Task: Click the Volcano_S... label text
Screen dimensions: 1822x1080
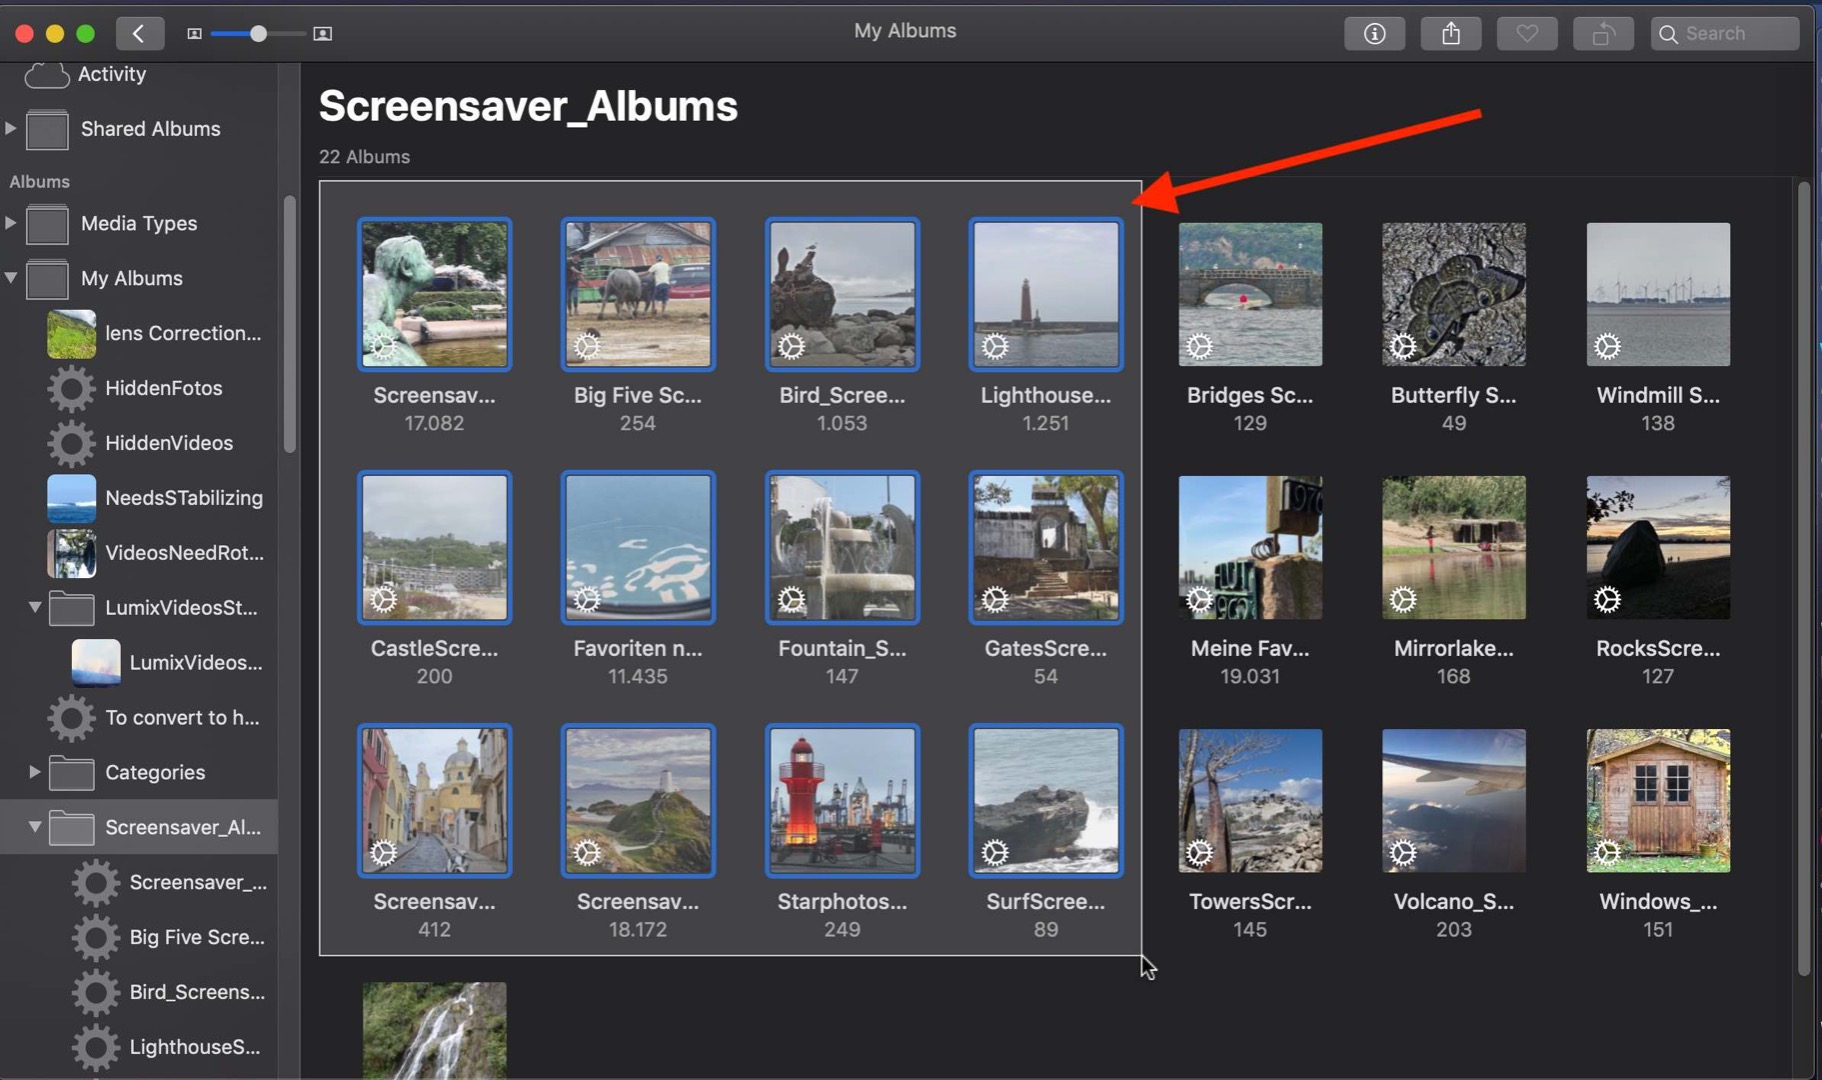Action: (1454, 901)
